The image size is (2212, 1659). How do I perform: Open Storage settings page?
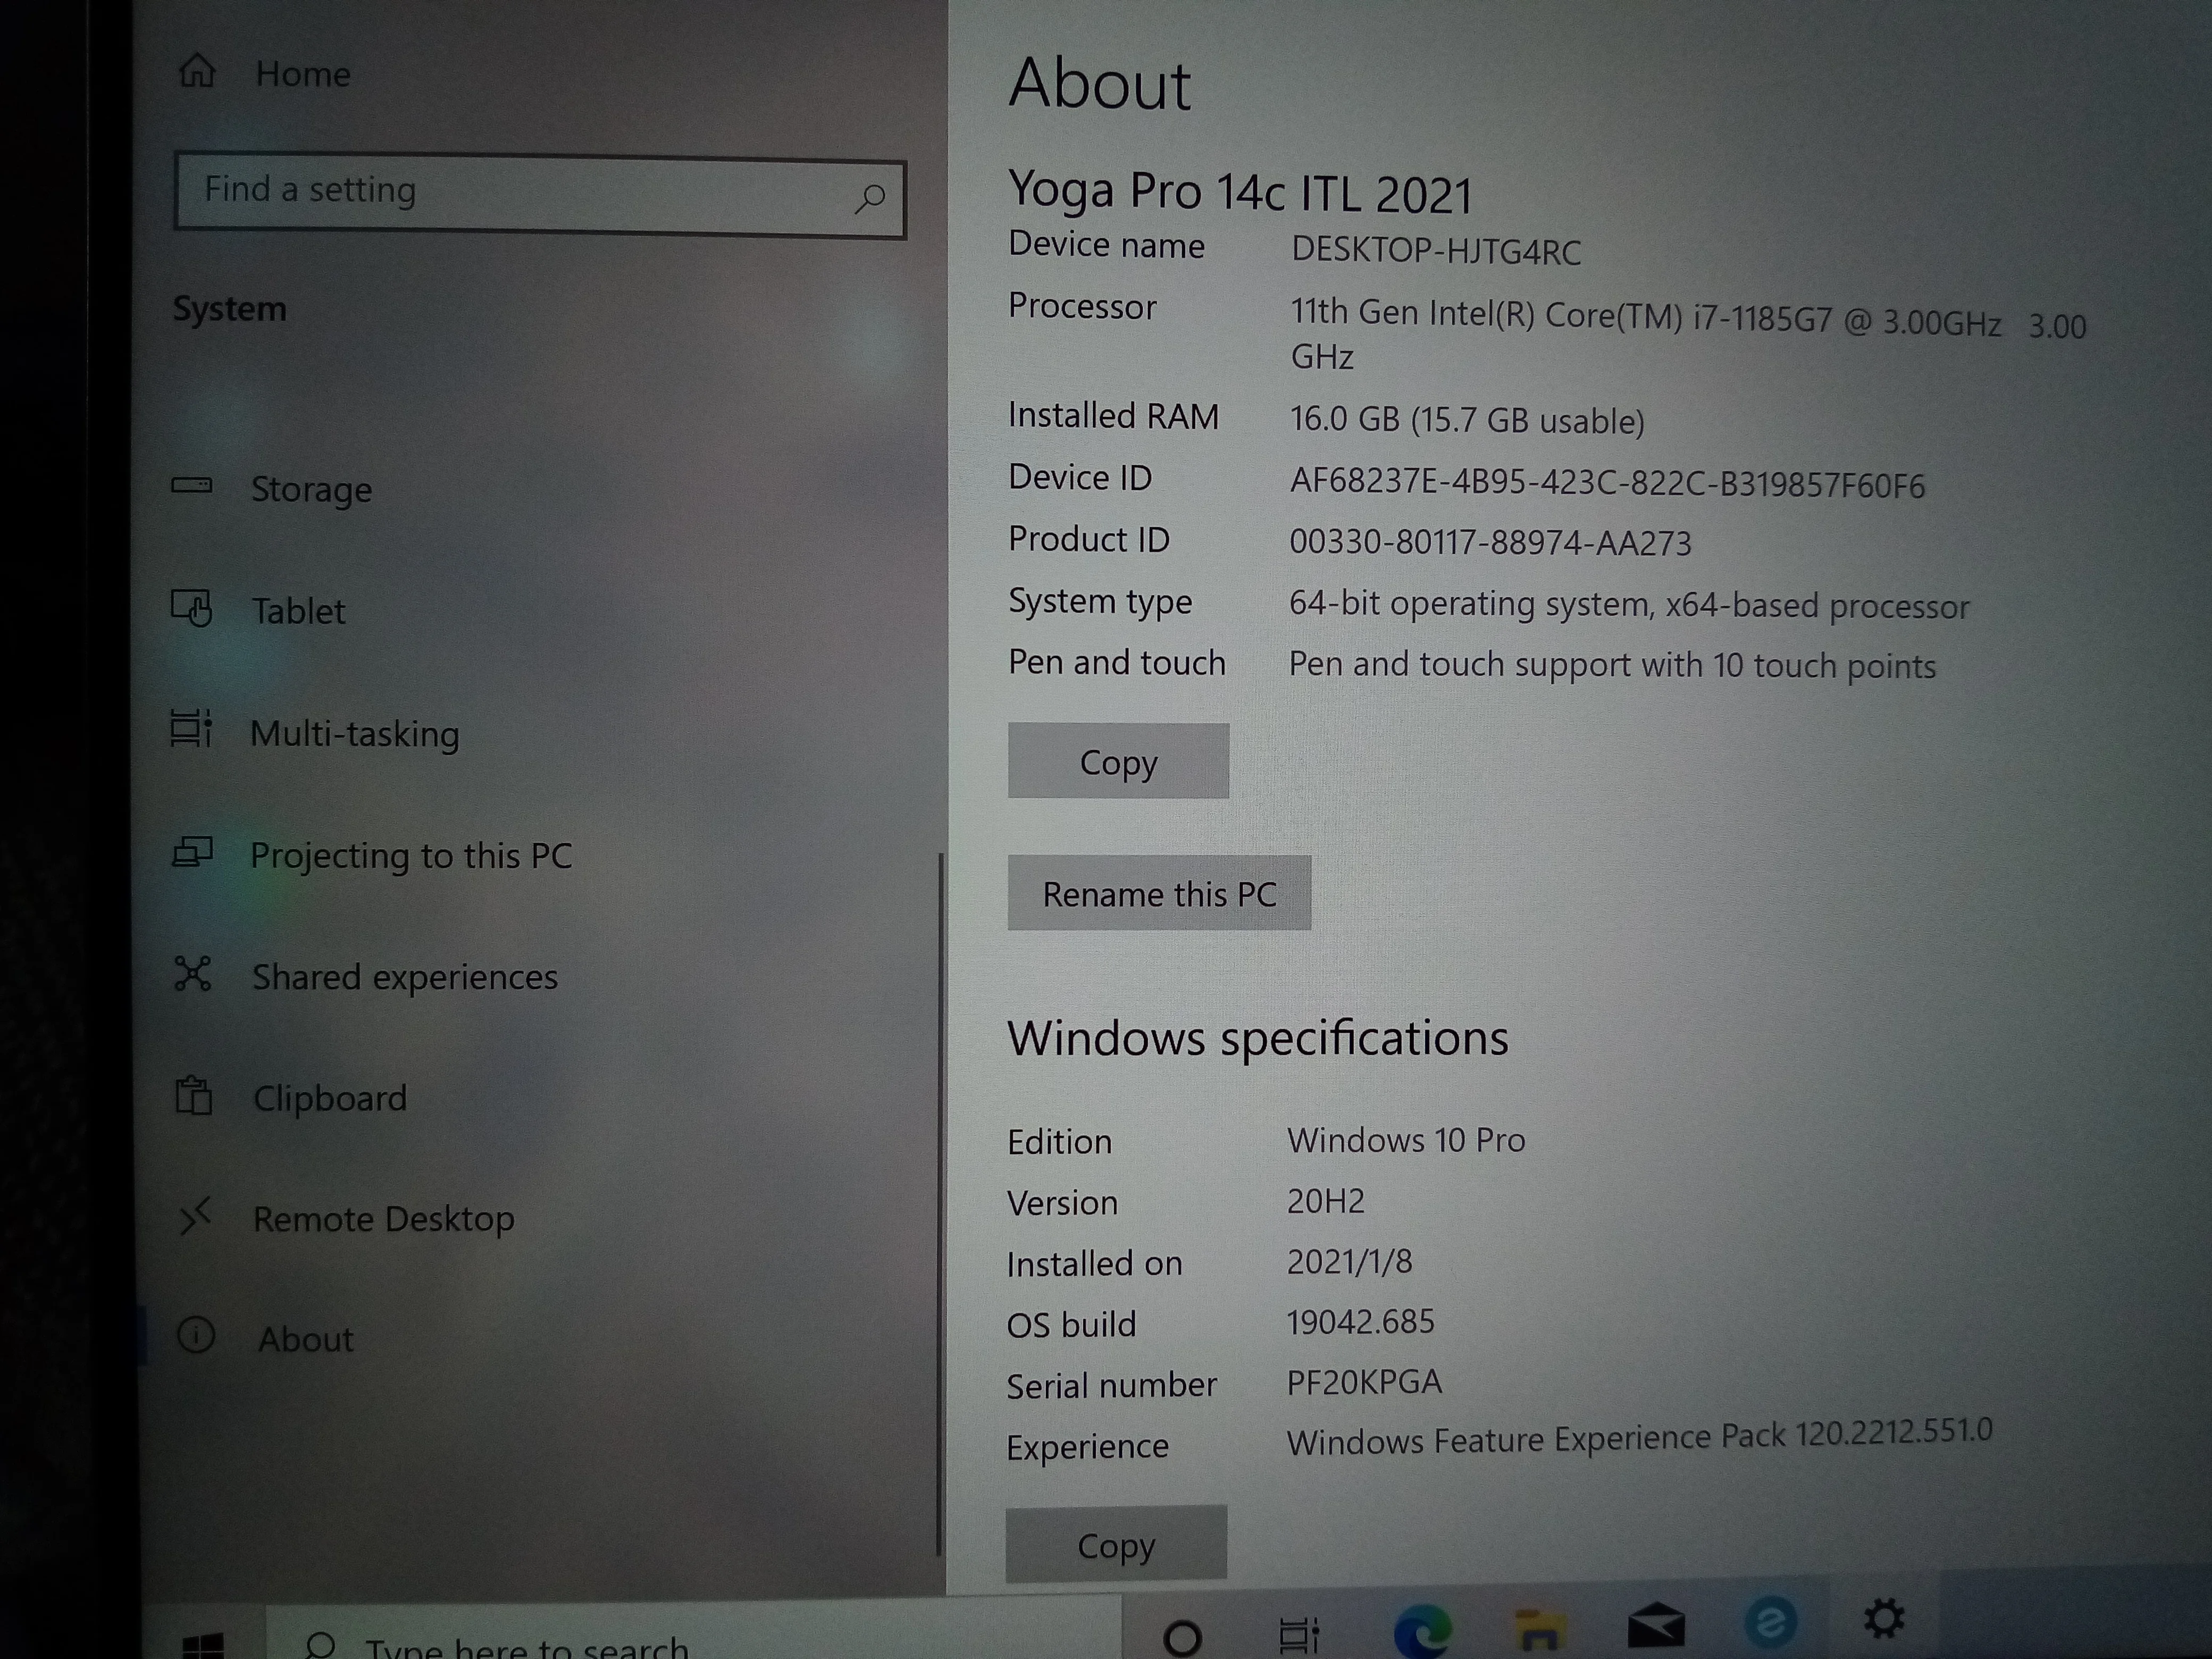[310, 489]
